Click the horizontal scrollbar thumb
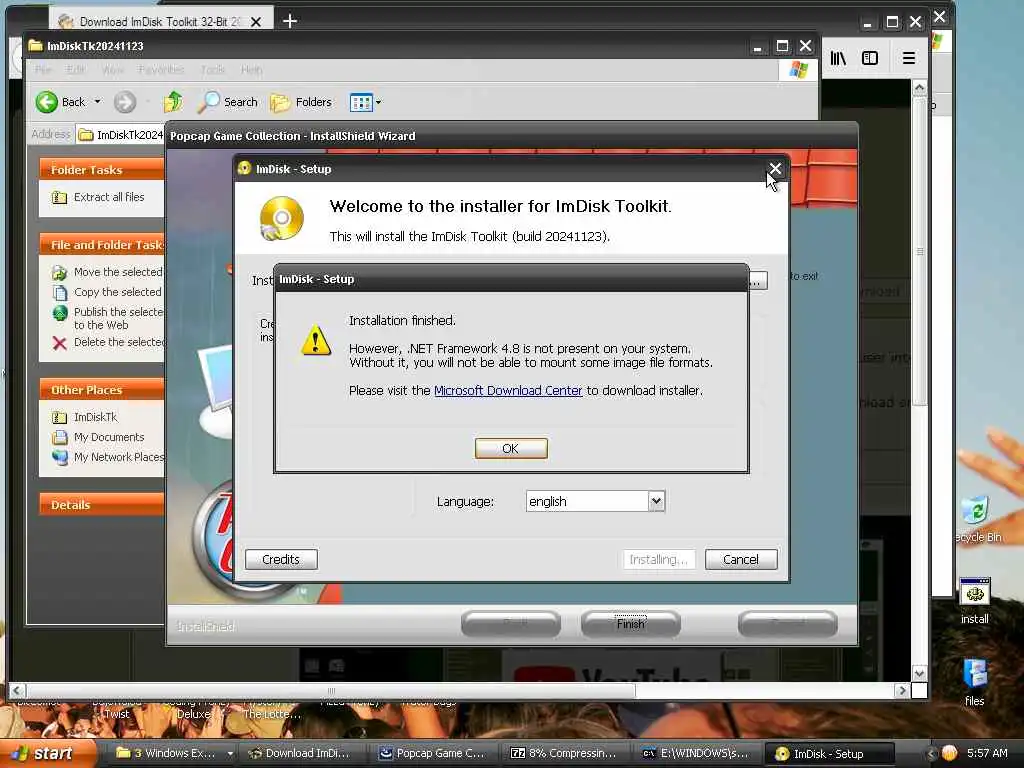1024x768 pixels. [x=330, y=690]
